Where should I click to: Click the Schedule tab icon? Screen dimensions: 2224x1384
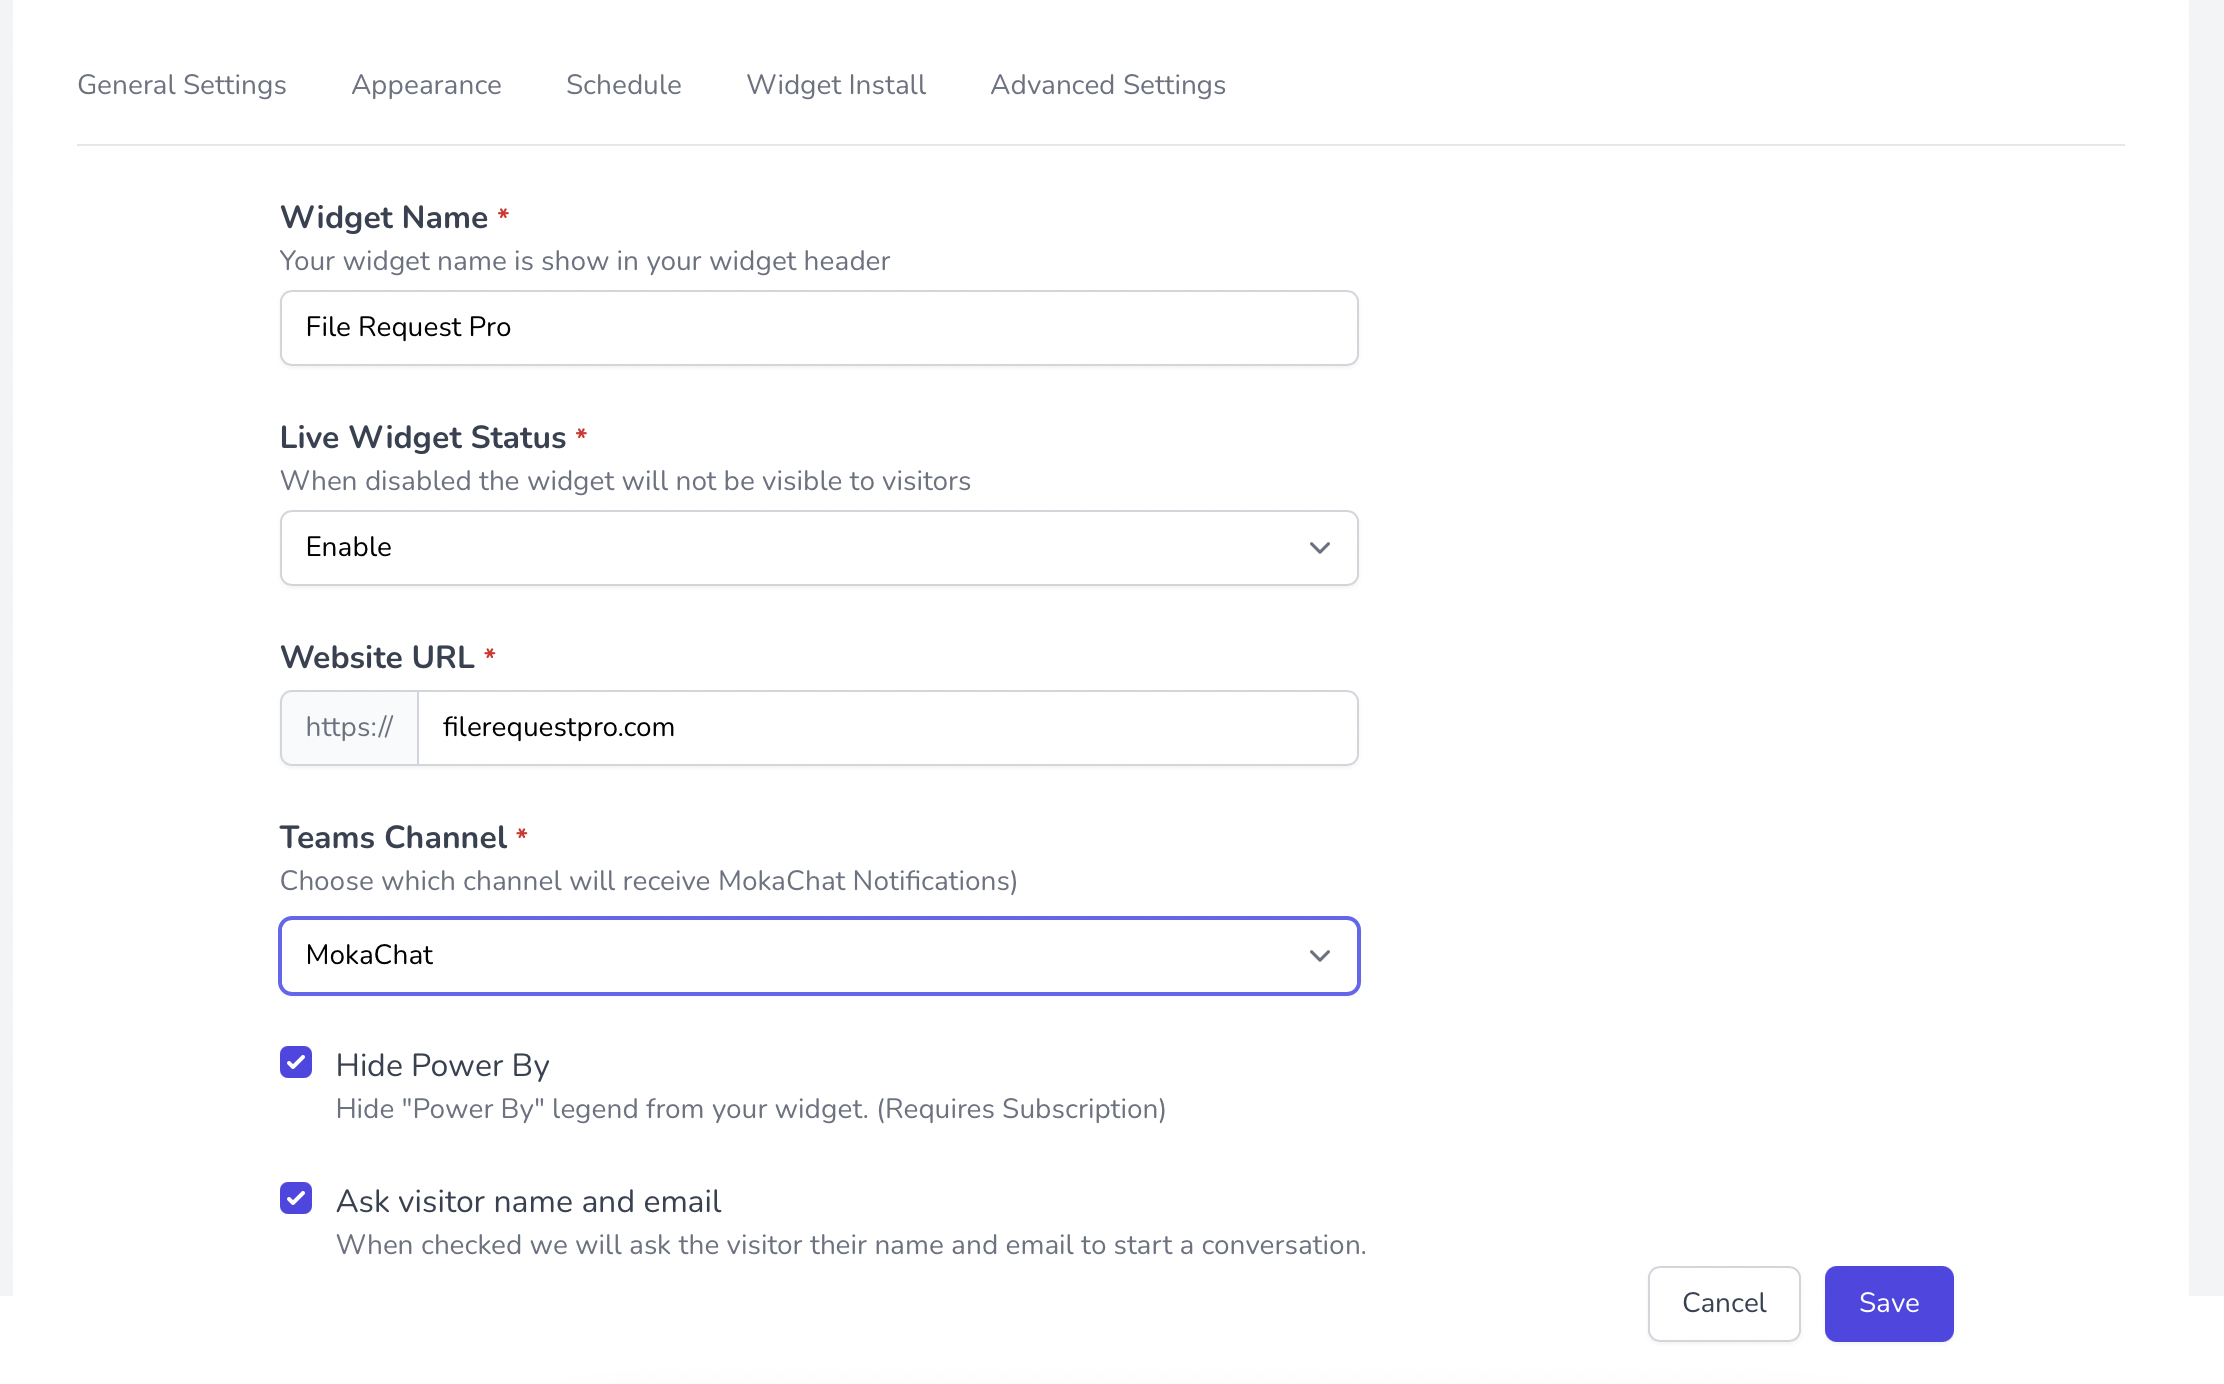[x=623, y=85]
